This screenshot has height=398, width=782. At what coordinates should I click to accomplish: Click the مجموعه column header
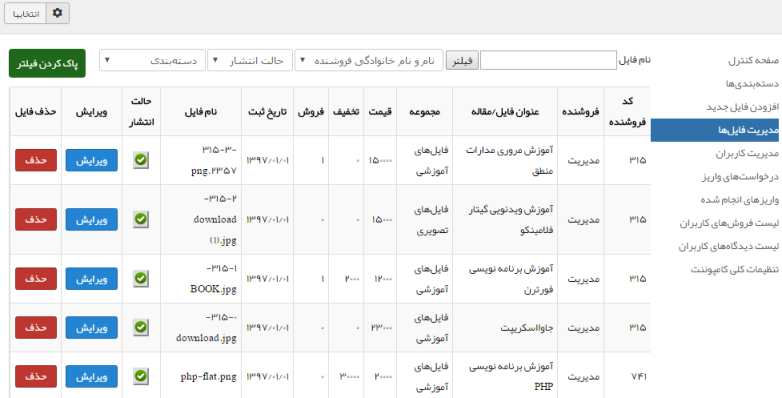(424, 112)
